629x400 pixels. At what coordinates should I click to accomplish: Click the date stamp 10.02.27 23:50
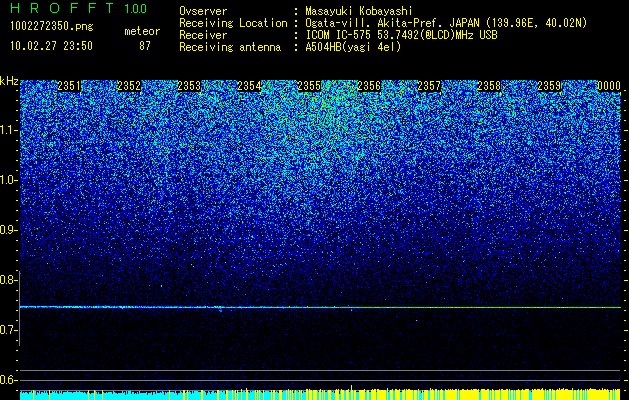coord(51,46)
